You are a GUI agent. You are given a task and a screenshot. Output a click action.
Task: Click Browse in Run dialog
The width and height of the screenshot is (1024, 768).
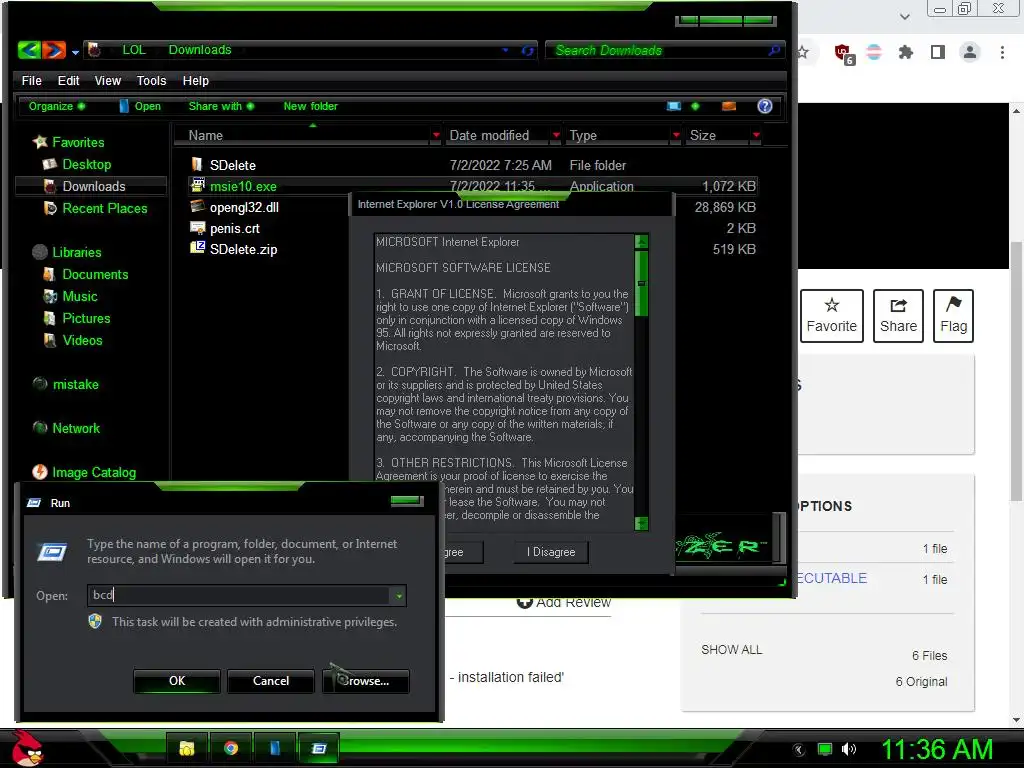pos(366,680)
